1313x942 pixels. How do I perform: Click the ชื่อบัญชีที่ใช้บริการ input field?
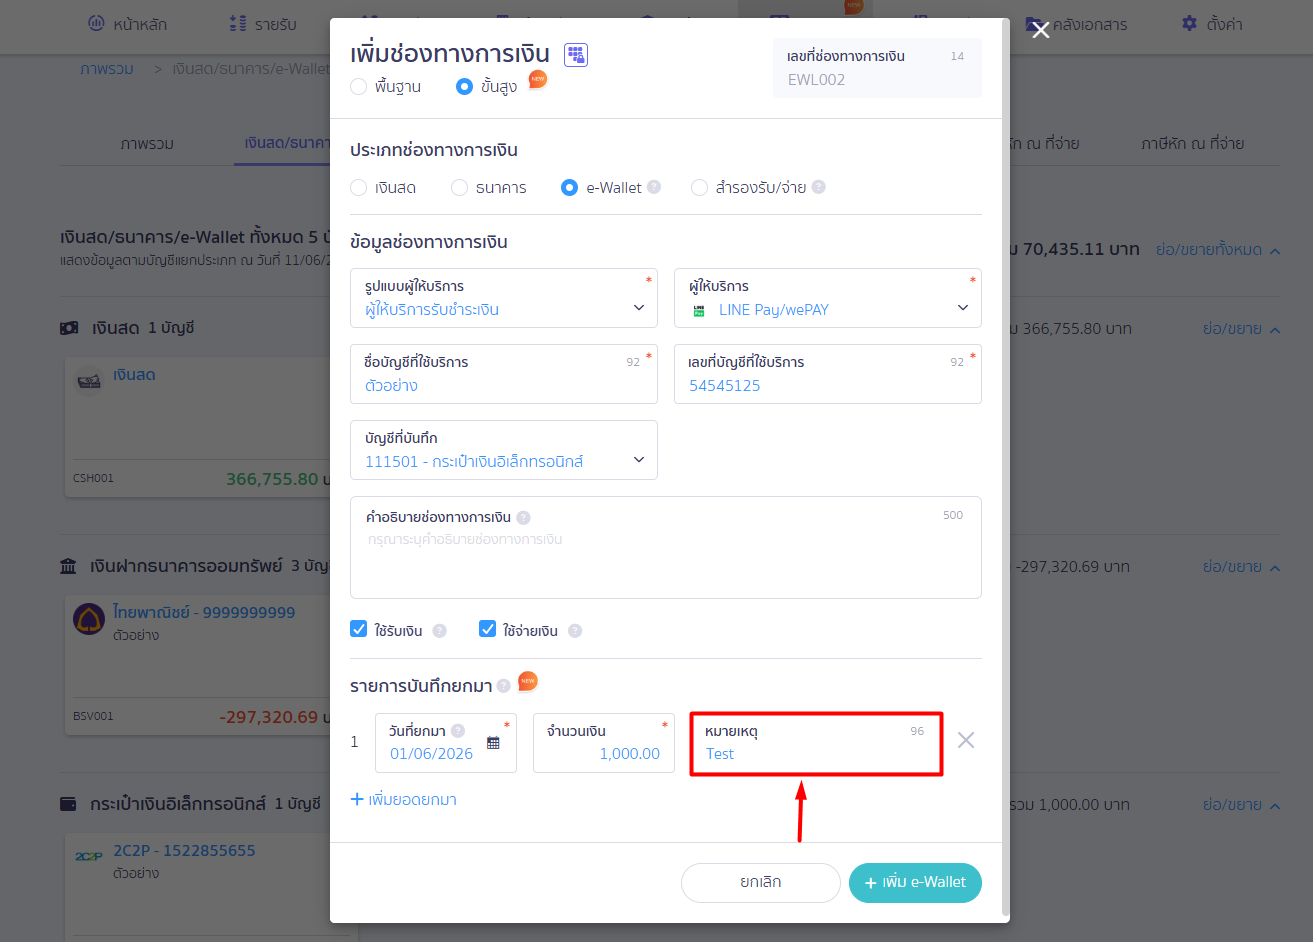pos(504,374)
